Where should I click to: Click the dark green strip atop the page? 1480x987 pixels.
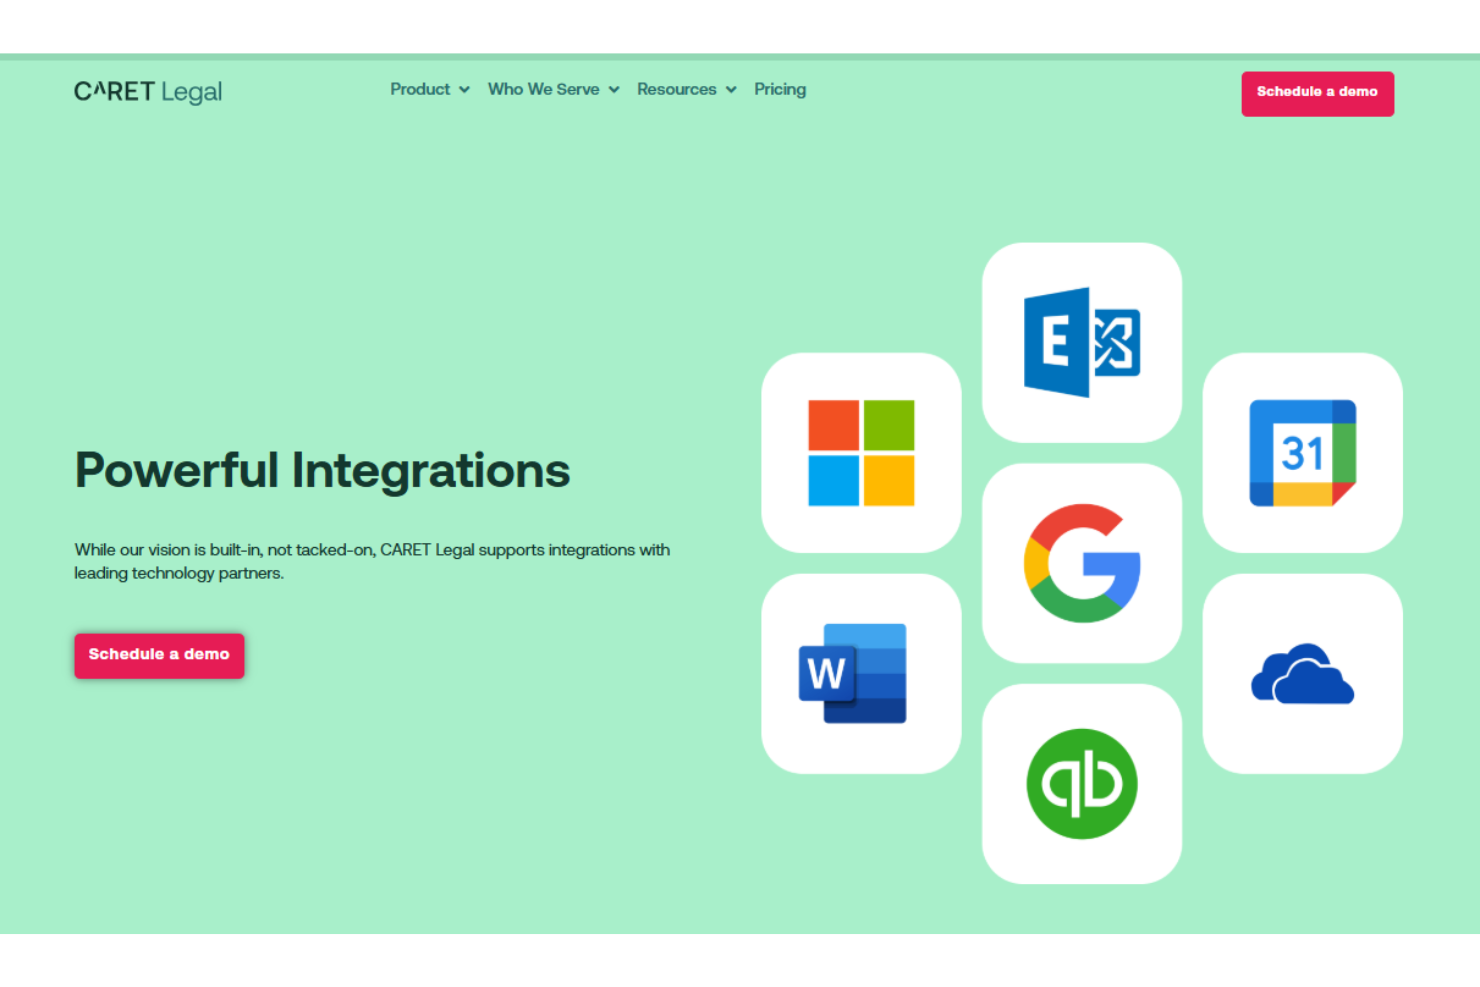(740, 57)
